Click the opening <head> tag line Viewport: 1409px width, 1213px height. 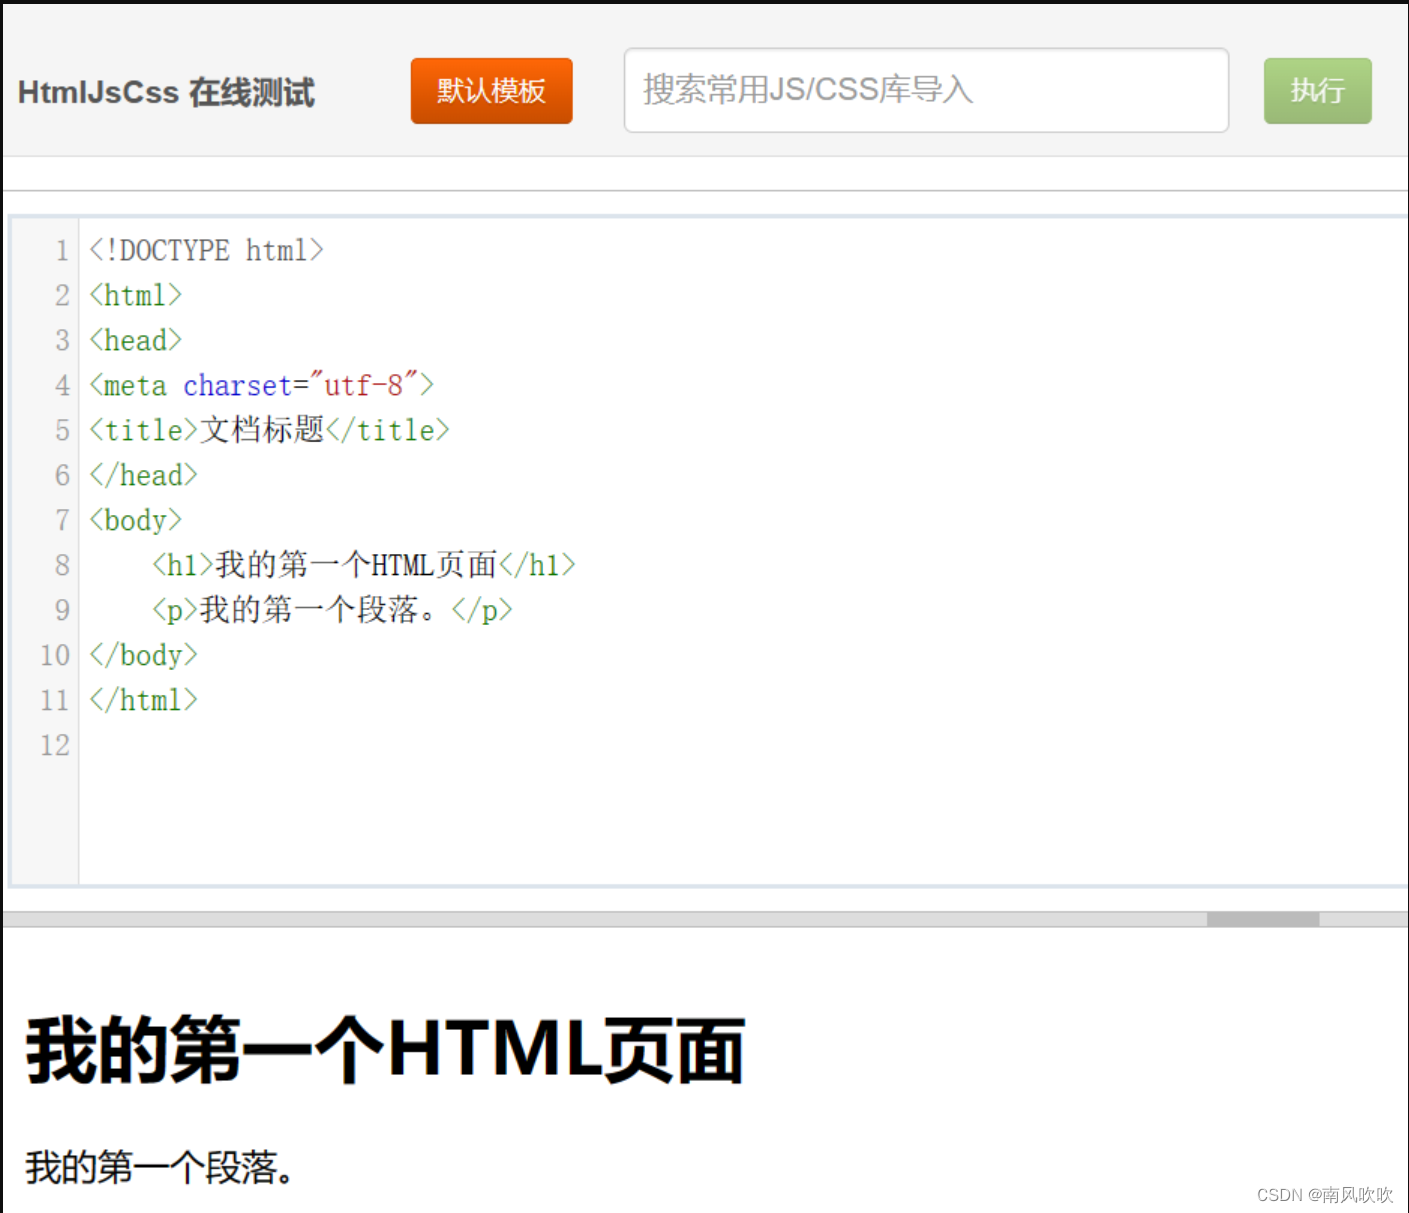[135, 340]
